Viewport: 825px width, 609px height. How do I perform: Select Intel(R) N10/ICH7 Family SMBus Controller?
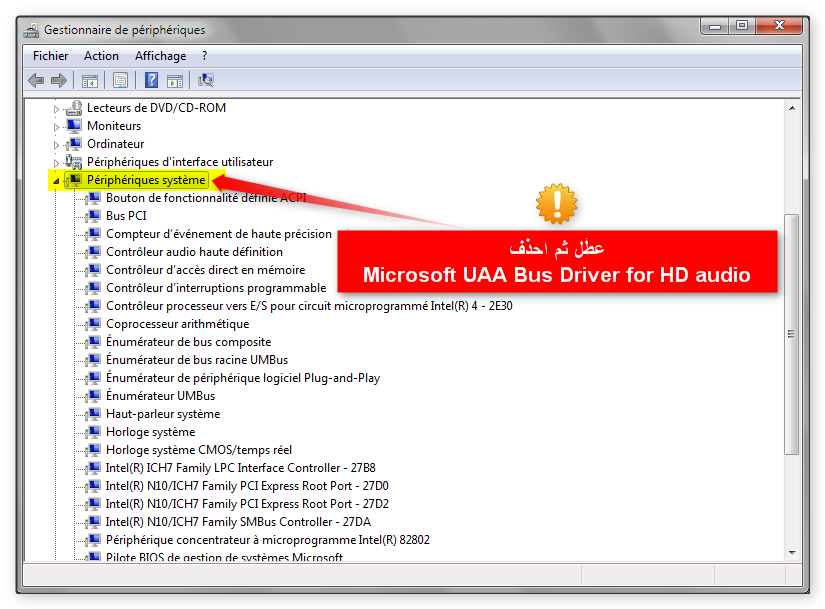click(238, 522)
